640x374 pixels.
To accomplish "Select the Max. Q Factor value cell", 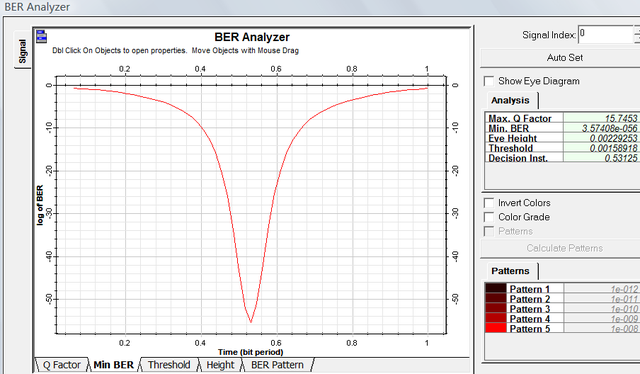I will coord(601,118).
